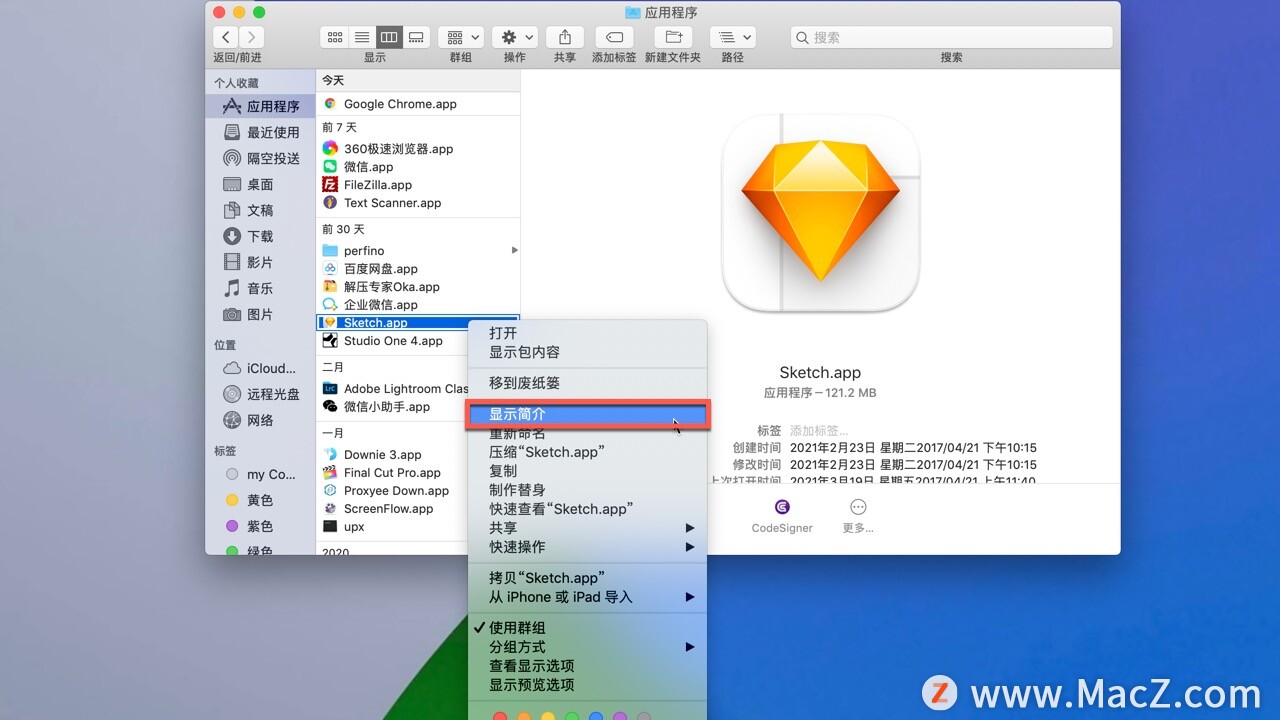Switch Finder to gallery view
The width and height of the screenshot is (1280, 720).
pyautogui.click(x=415, y=37)
